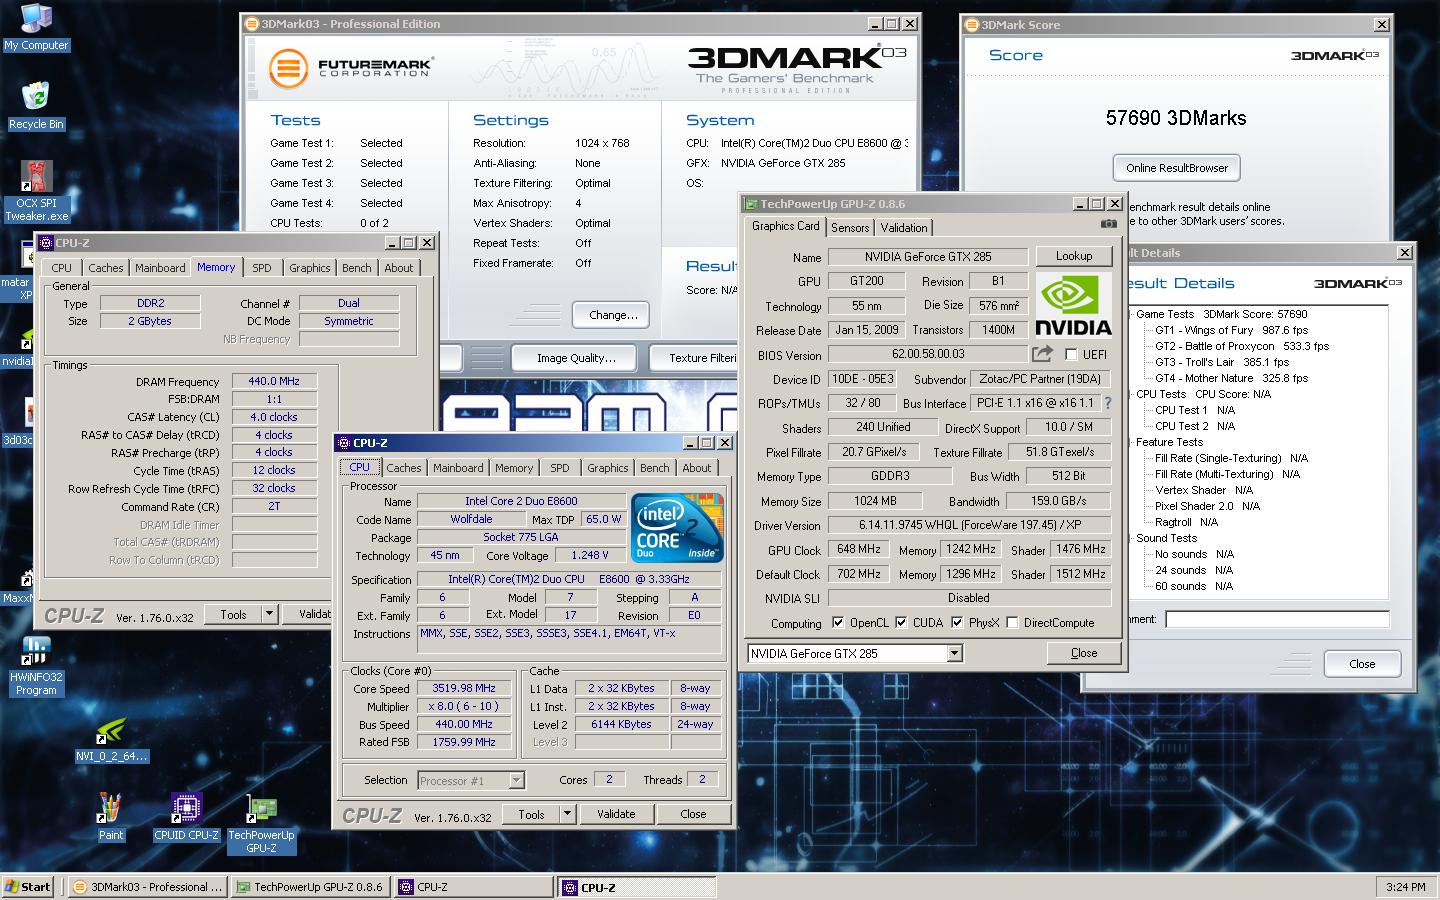
Task: Click GPU-Z screenshot camera icon
Action: [1108, 225]
